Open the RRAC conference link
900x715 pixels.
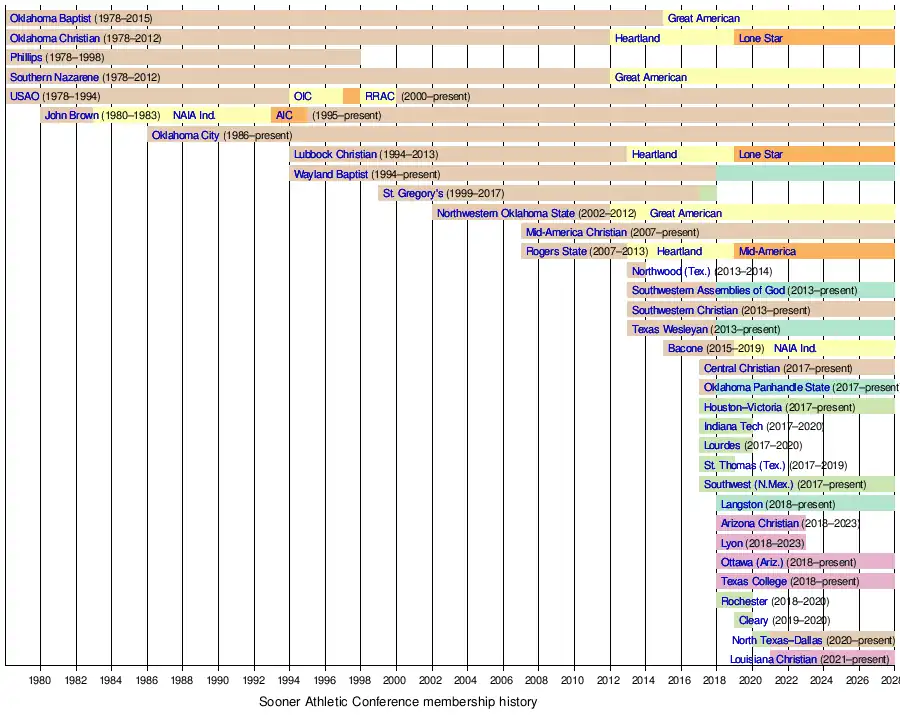pyautogui.click(x=380, y=96)
